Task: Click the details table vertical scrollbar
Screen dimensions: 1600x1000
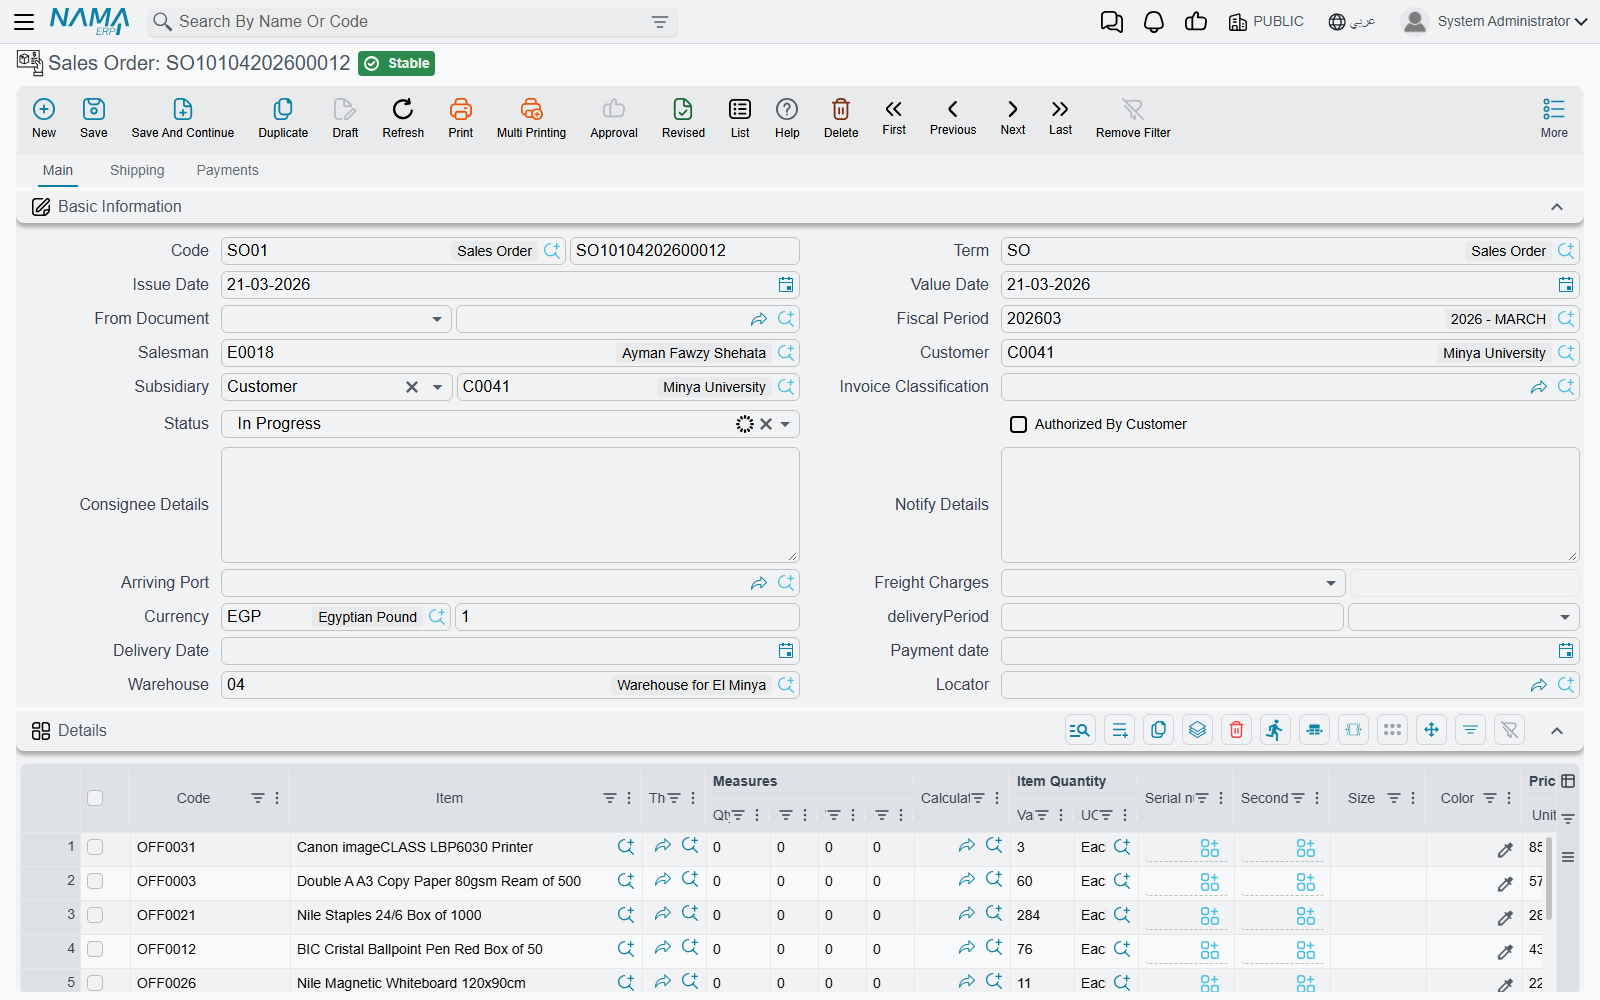Action: tap(1549, 880)
